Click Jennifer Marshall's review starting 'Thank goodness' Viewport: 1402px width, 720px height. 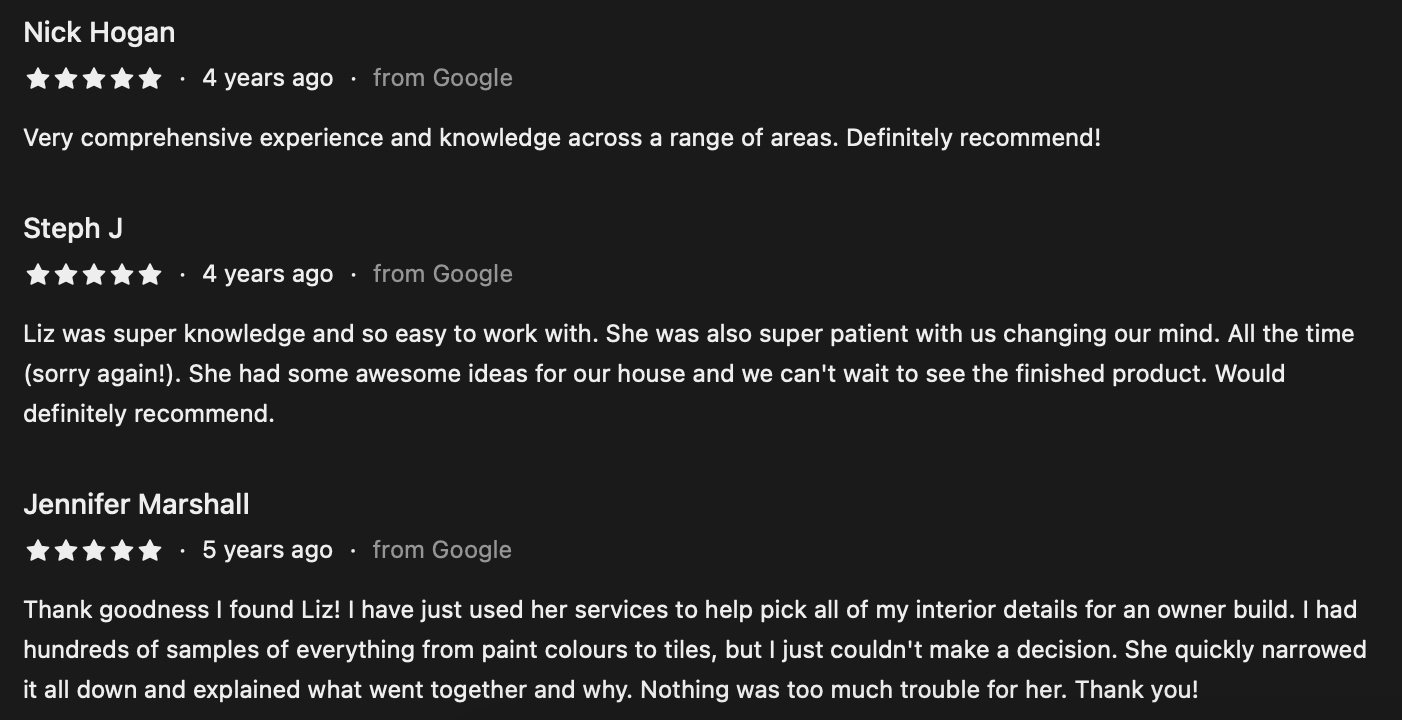(x=695, y=650)
